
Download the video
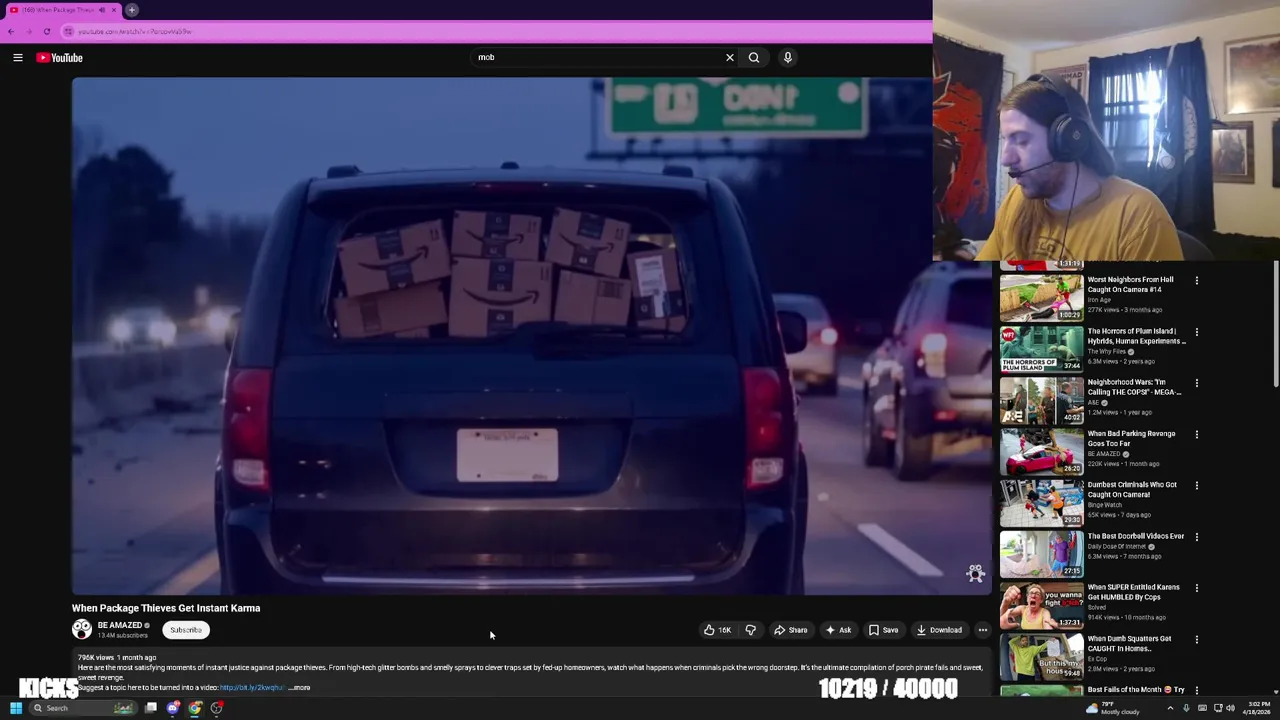click(939, 630)
